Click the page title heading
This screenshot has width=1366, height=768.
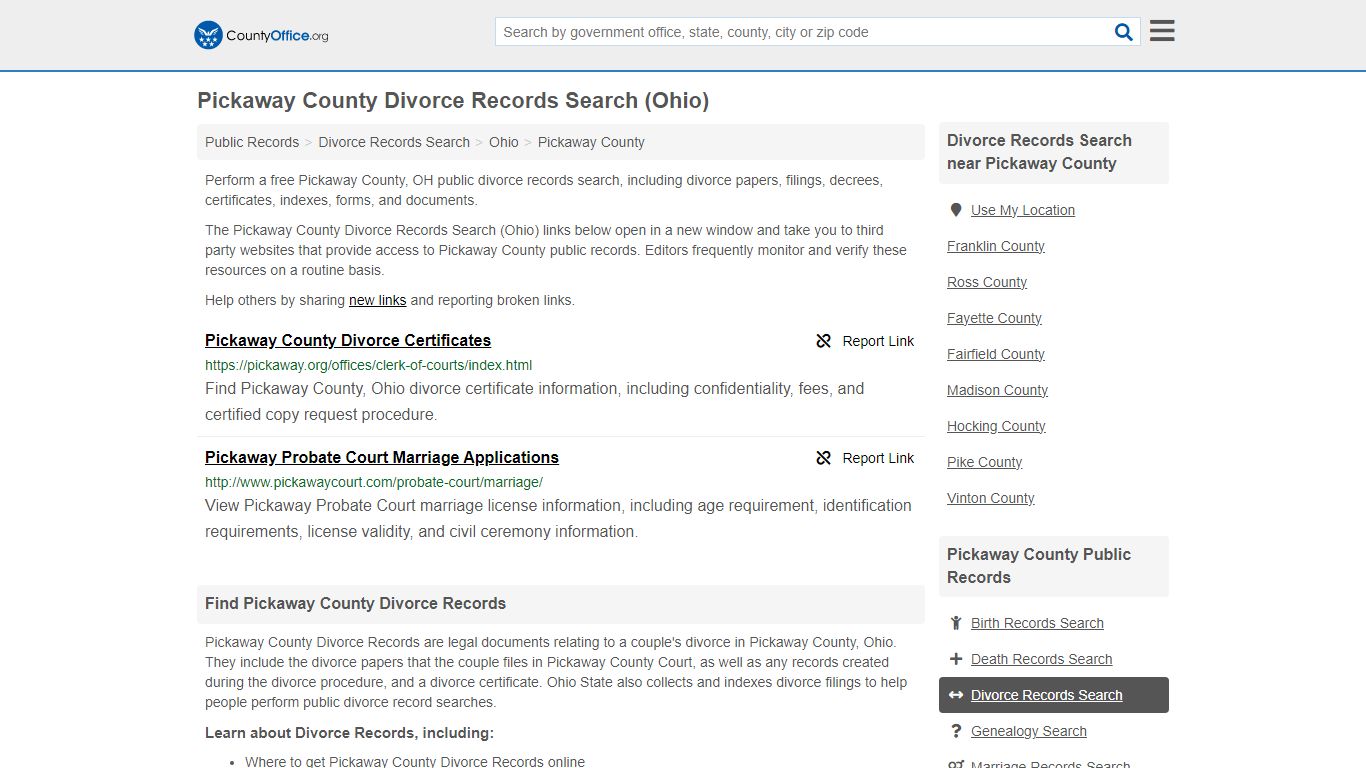point(453,101)
